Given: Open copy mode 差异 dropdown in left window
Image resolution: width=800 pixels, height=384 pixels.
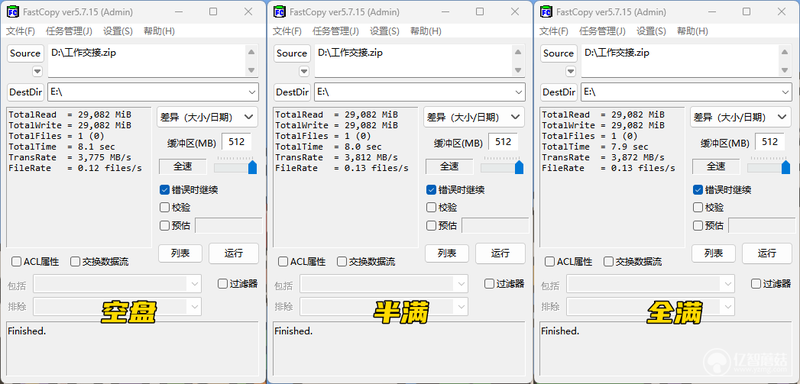Looking at the screenshot, I should [207, 117].
